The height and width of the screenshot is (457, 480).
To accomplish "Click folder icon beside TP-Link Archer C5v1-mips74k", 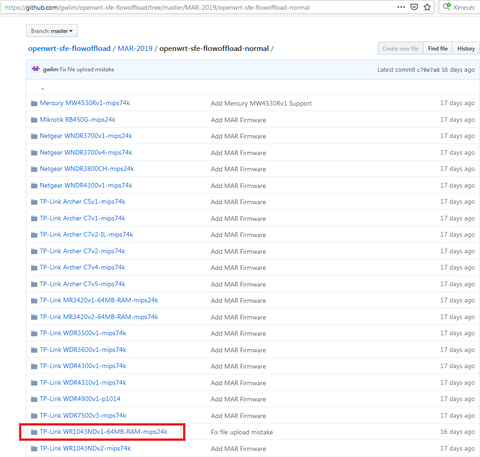I will tap(34, 202).
